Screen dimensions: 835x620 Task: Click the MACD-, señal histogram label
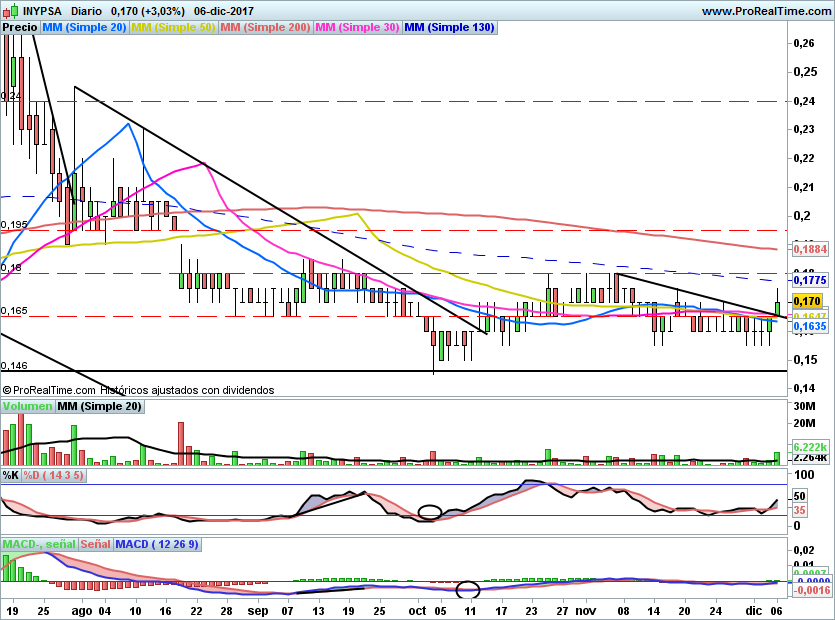coord(39,544)
